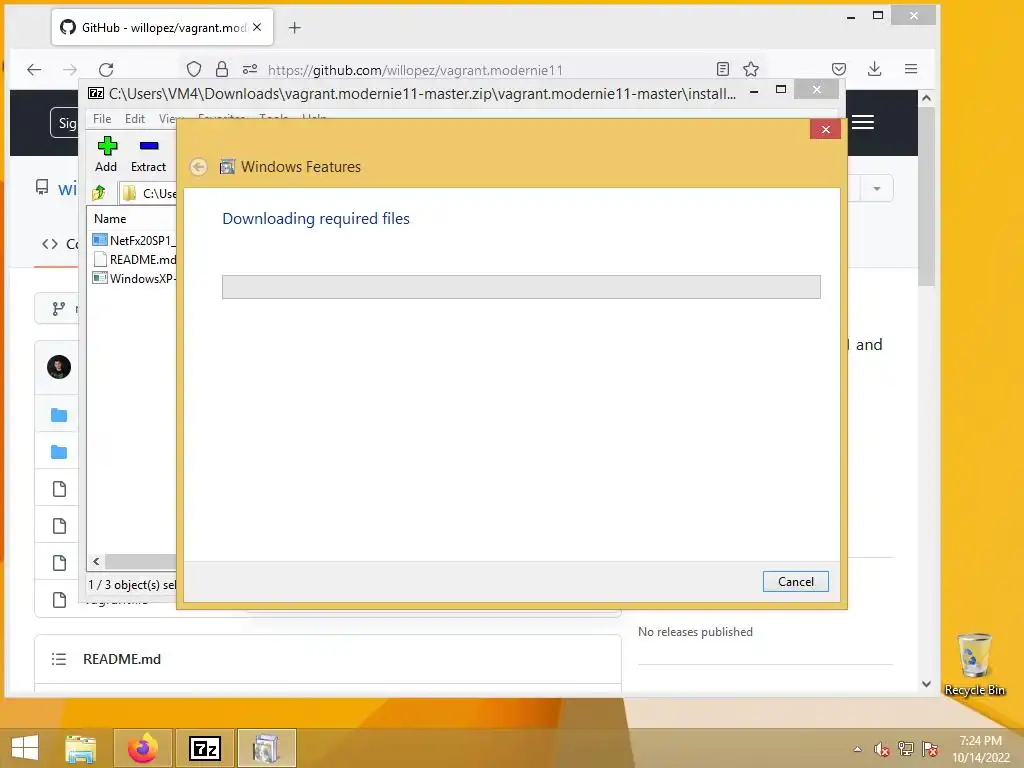Open Firefox downloads panel
Image resolution: width=1024 pixels, height=768 pixels.
875,69
